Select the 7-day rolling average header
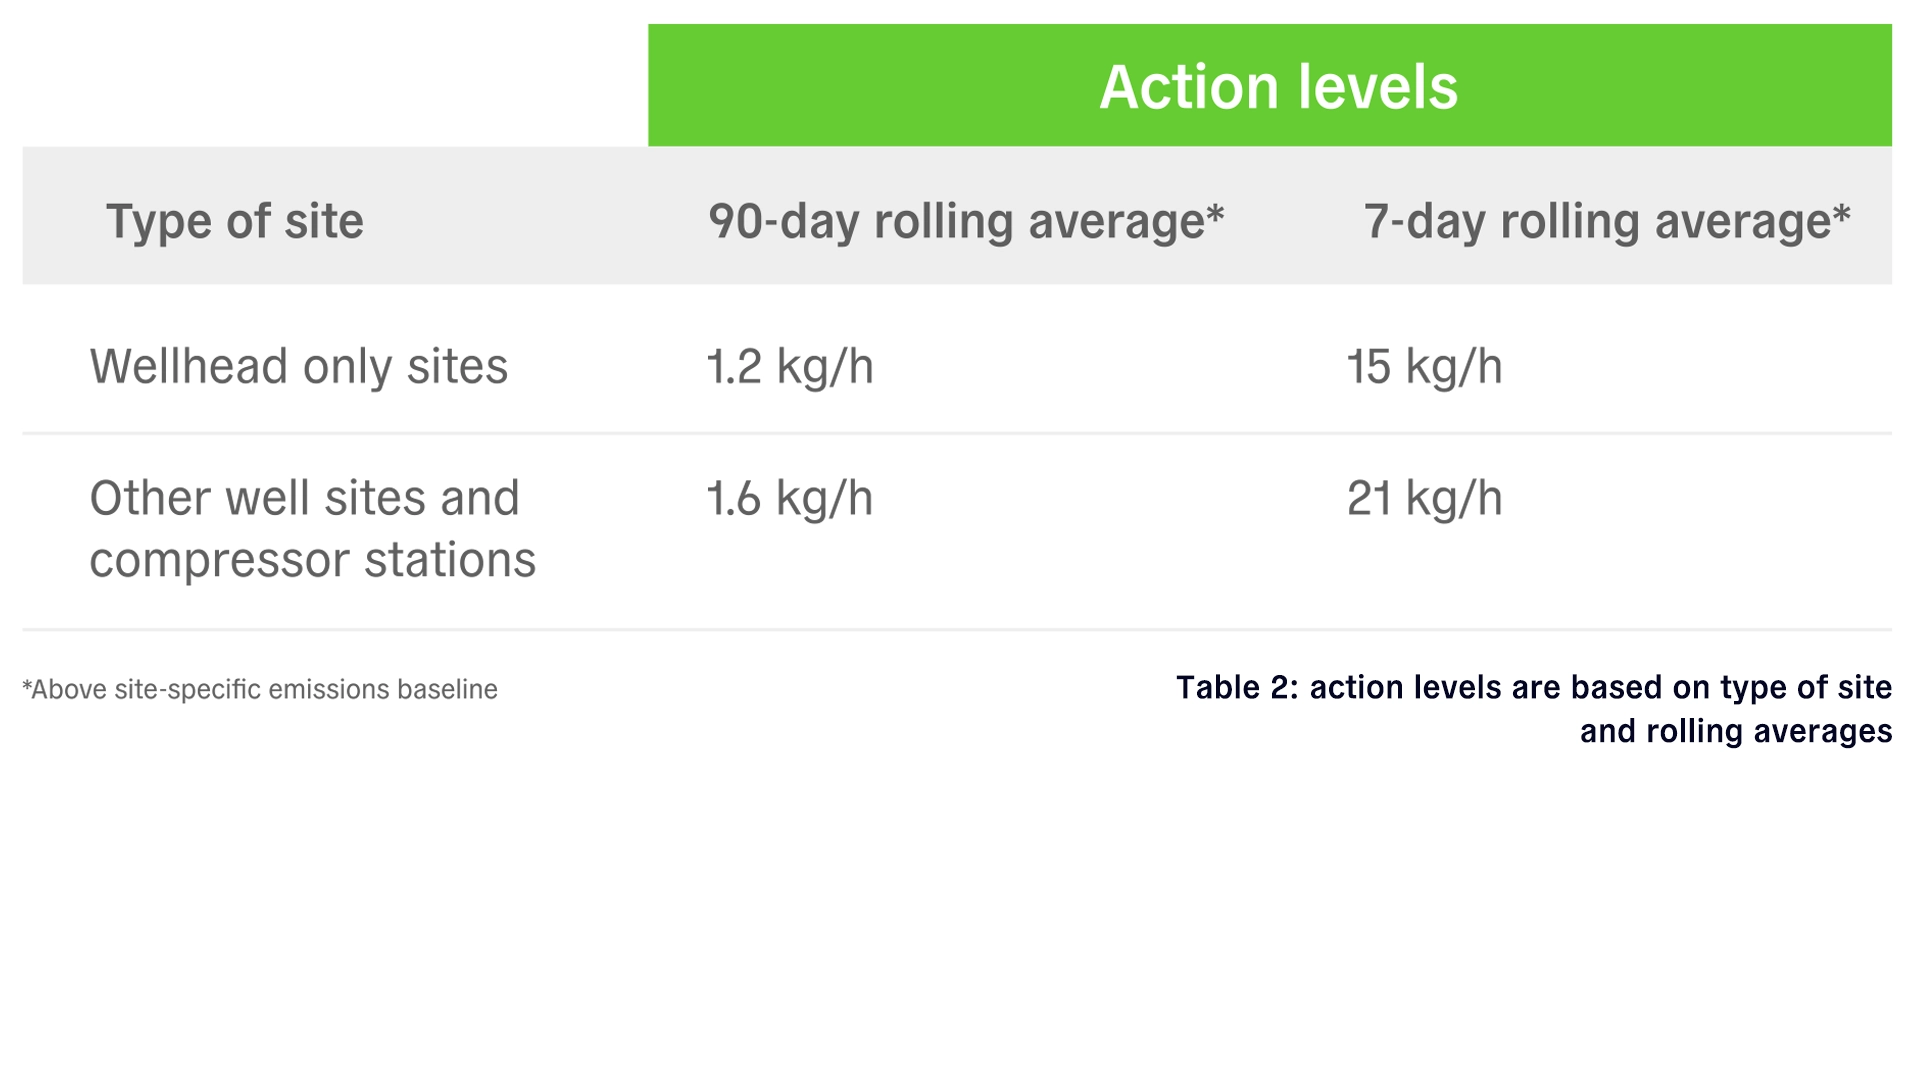 tap(1606, 221)
